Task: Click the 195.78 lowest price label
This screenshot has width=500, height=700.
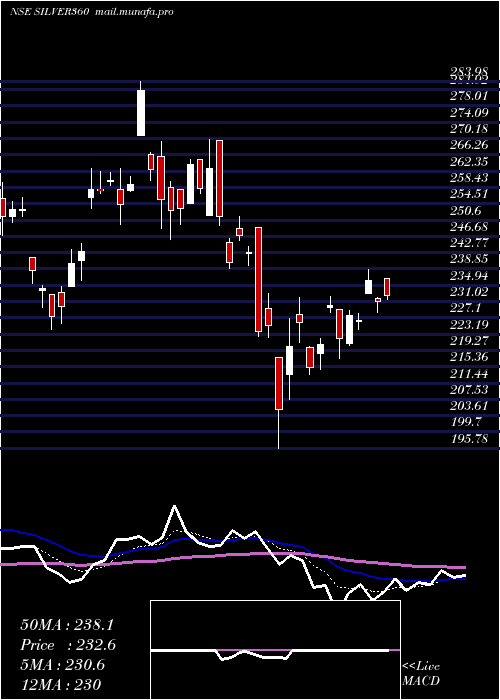Action: click(x=469, y=438)
